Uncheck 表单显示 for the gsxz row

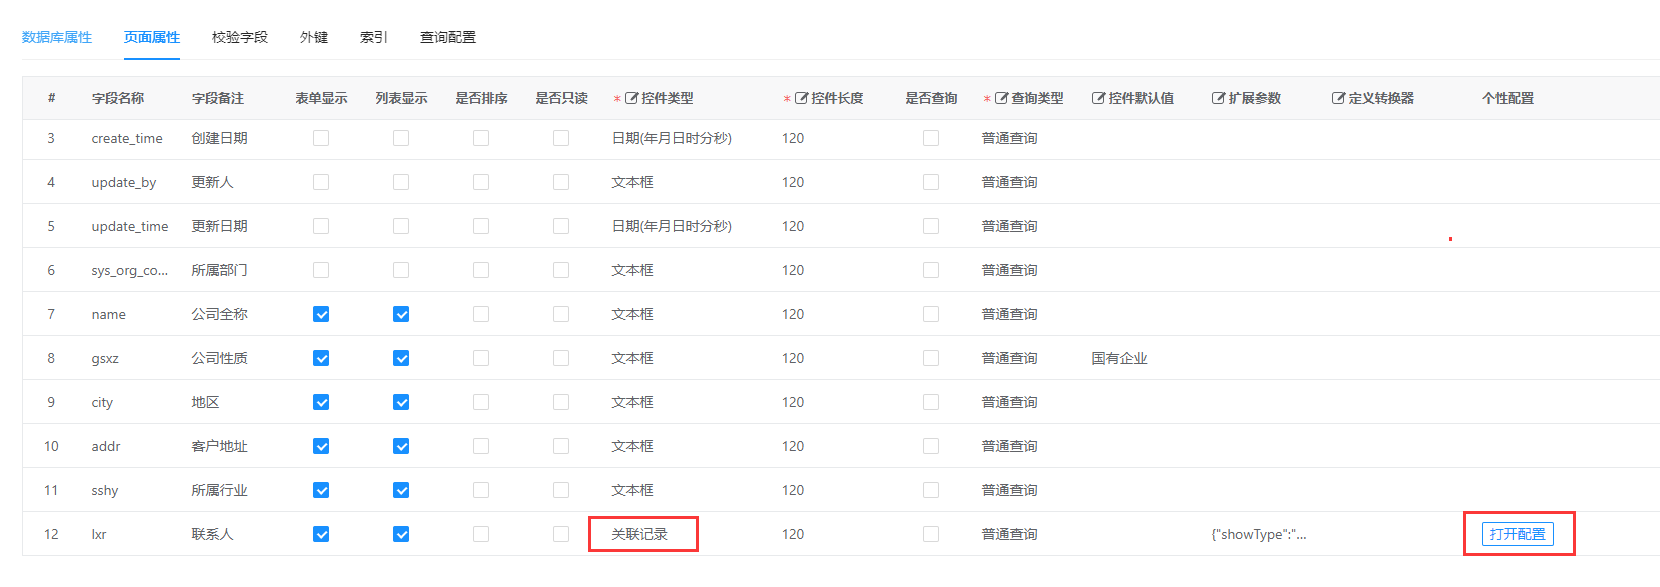point(321,358)
